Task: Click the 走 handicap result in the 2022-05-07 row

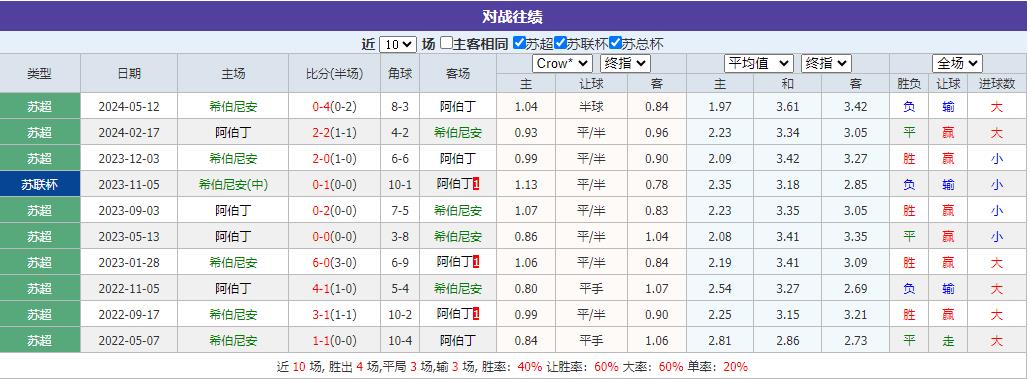Action: pyautogui.click(x=948, y=341)
